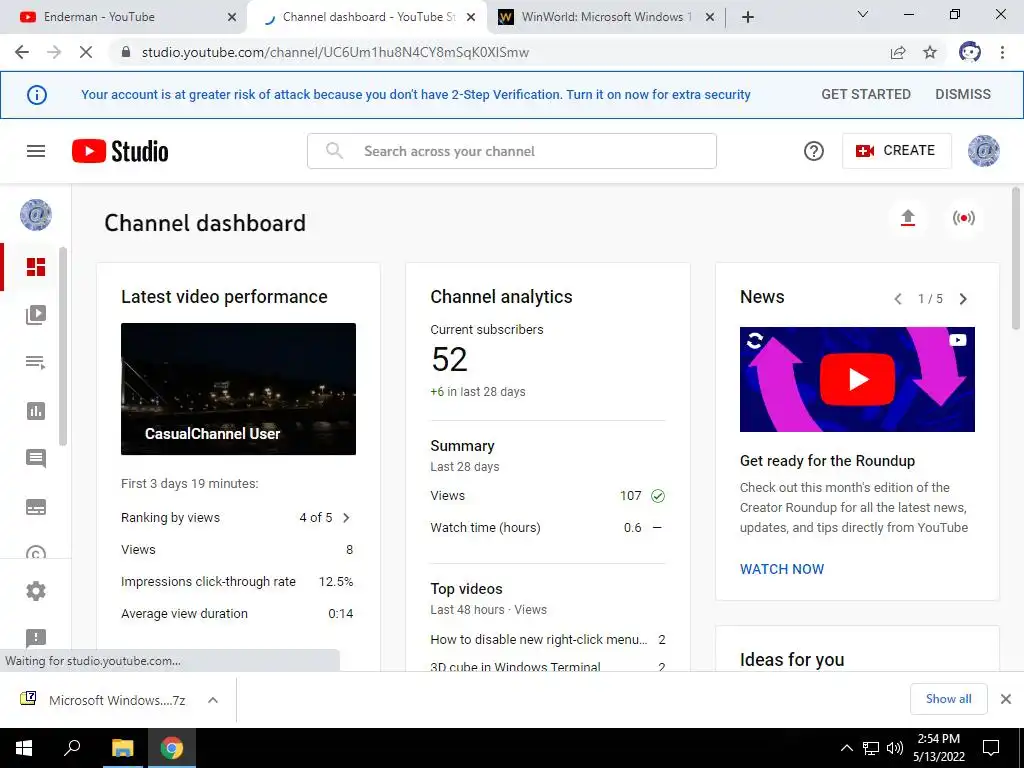Click the taskbar clock and date
This screenshot has height=768, width=1024.
tap(938, 748)
